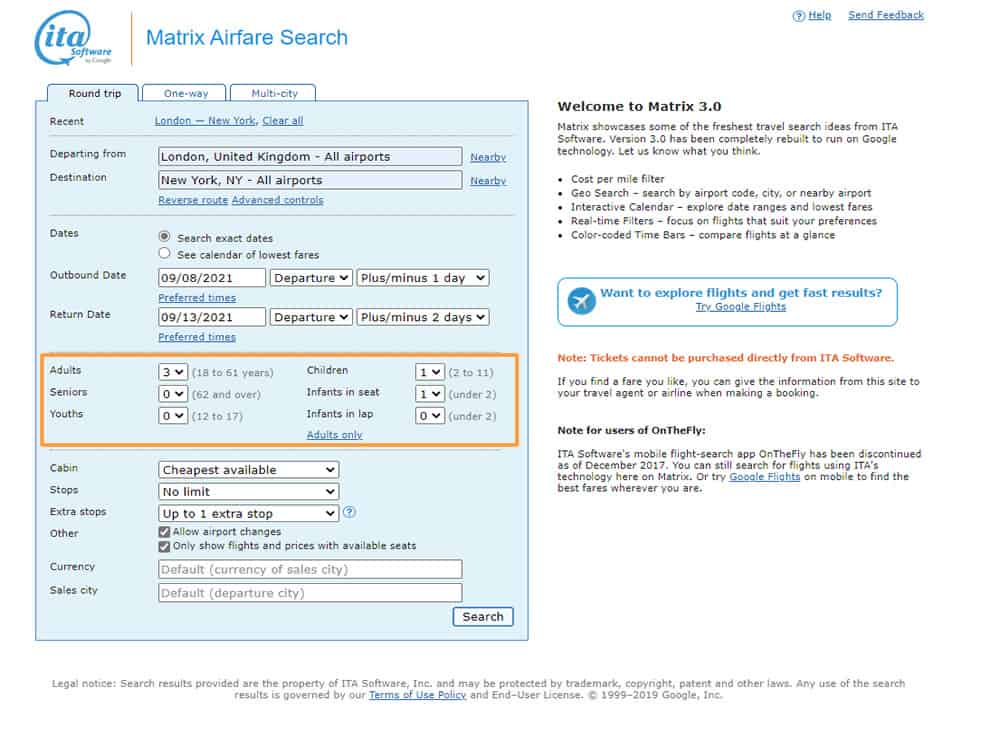Viewport: 1000px width, 749px height.
Task: Toggle Only show flights with available seats
Action: tap(165, 547)
